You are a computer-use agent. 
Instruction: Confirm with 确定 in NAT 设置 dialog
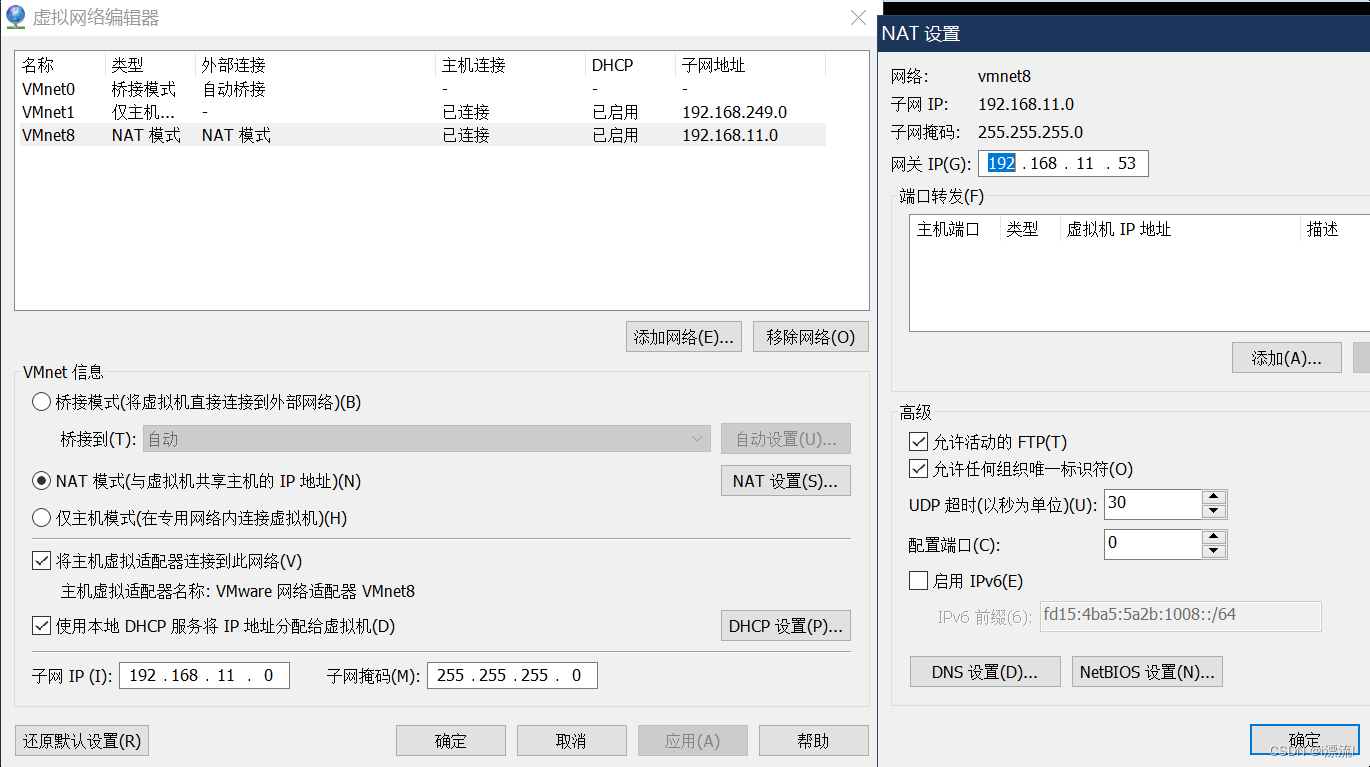[x=1305, y=740]
